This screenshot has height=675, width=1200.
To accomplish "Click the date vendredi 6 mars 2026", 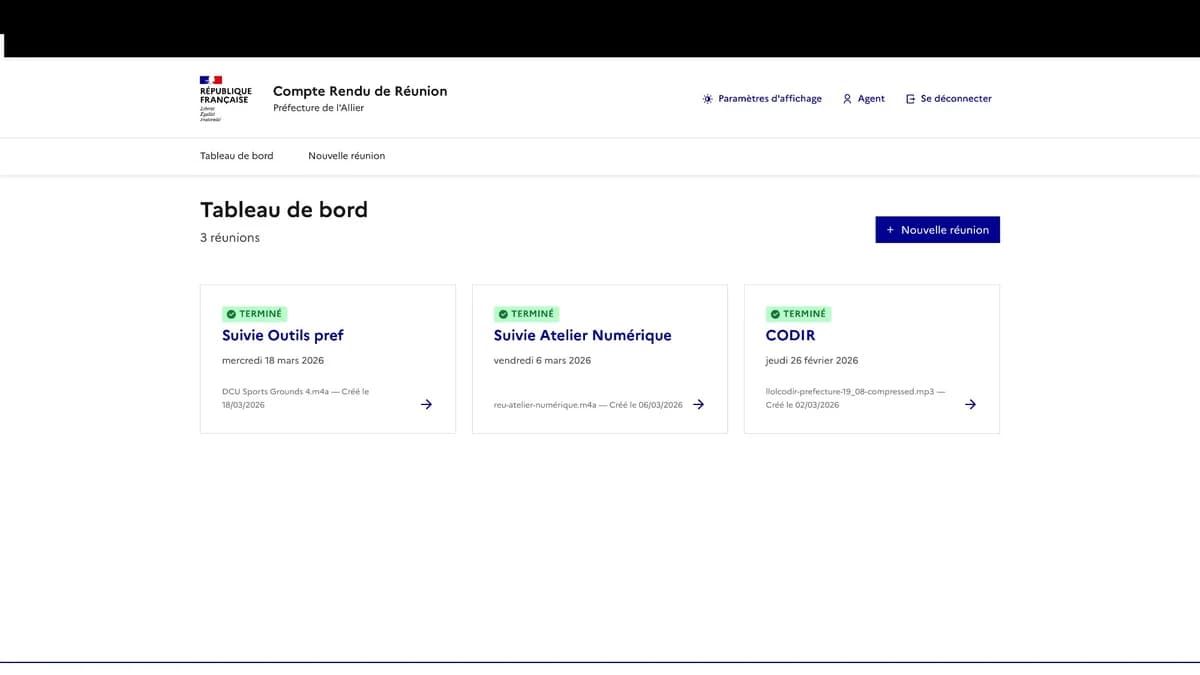I will coord(543,361).
